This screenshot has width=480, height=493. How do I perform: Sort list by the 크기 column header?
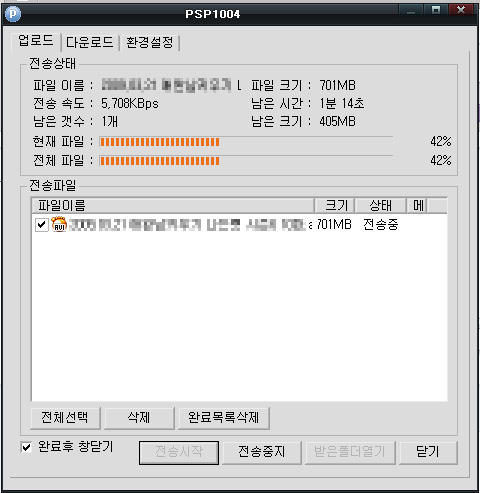(x=334, y=205)
